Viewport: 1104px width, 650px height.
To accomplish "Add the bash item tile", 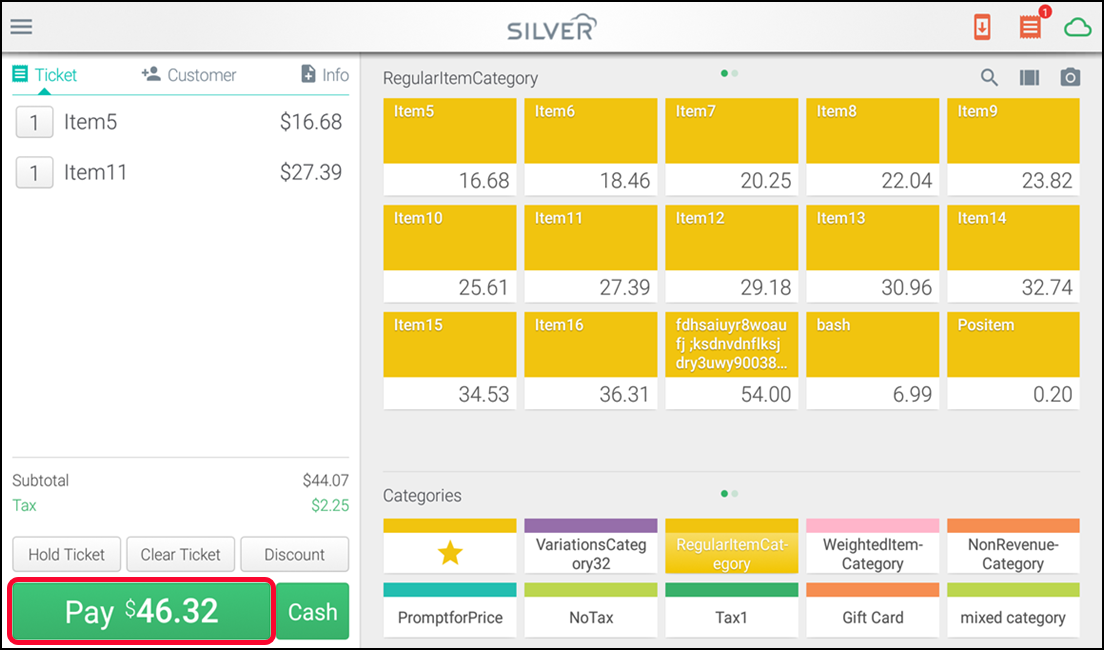I will 872,361.
